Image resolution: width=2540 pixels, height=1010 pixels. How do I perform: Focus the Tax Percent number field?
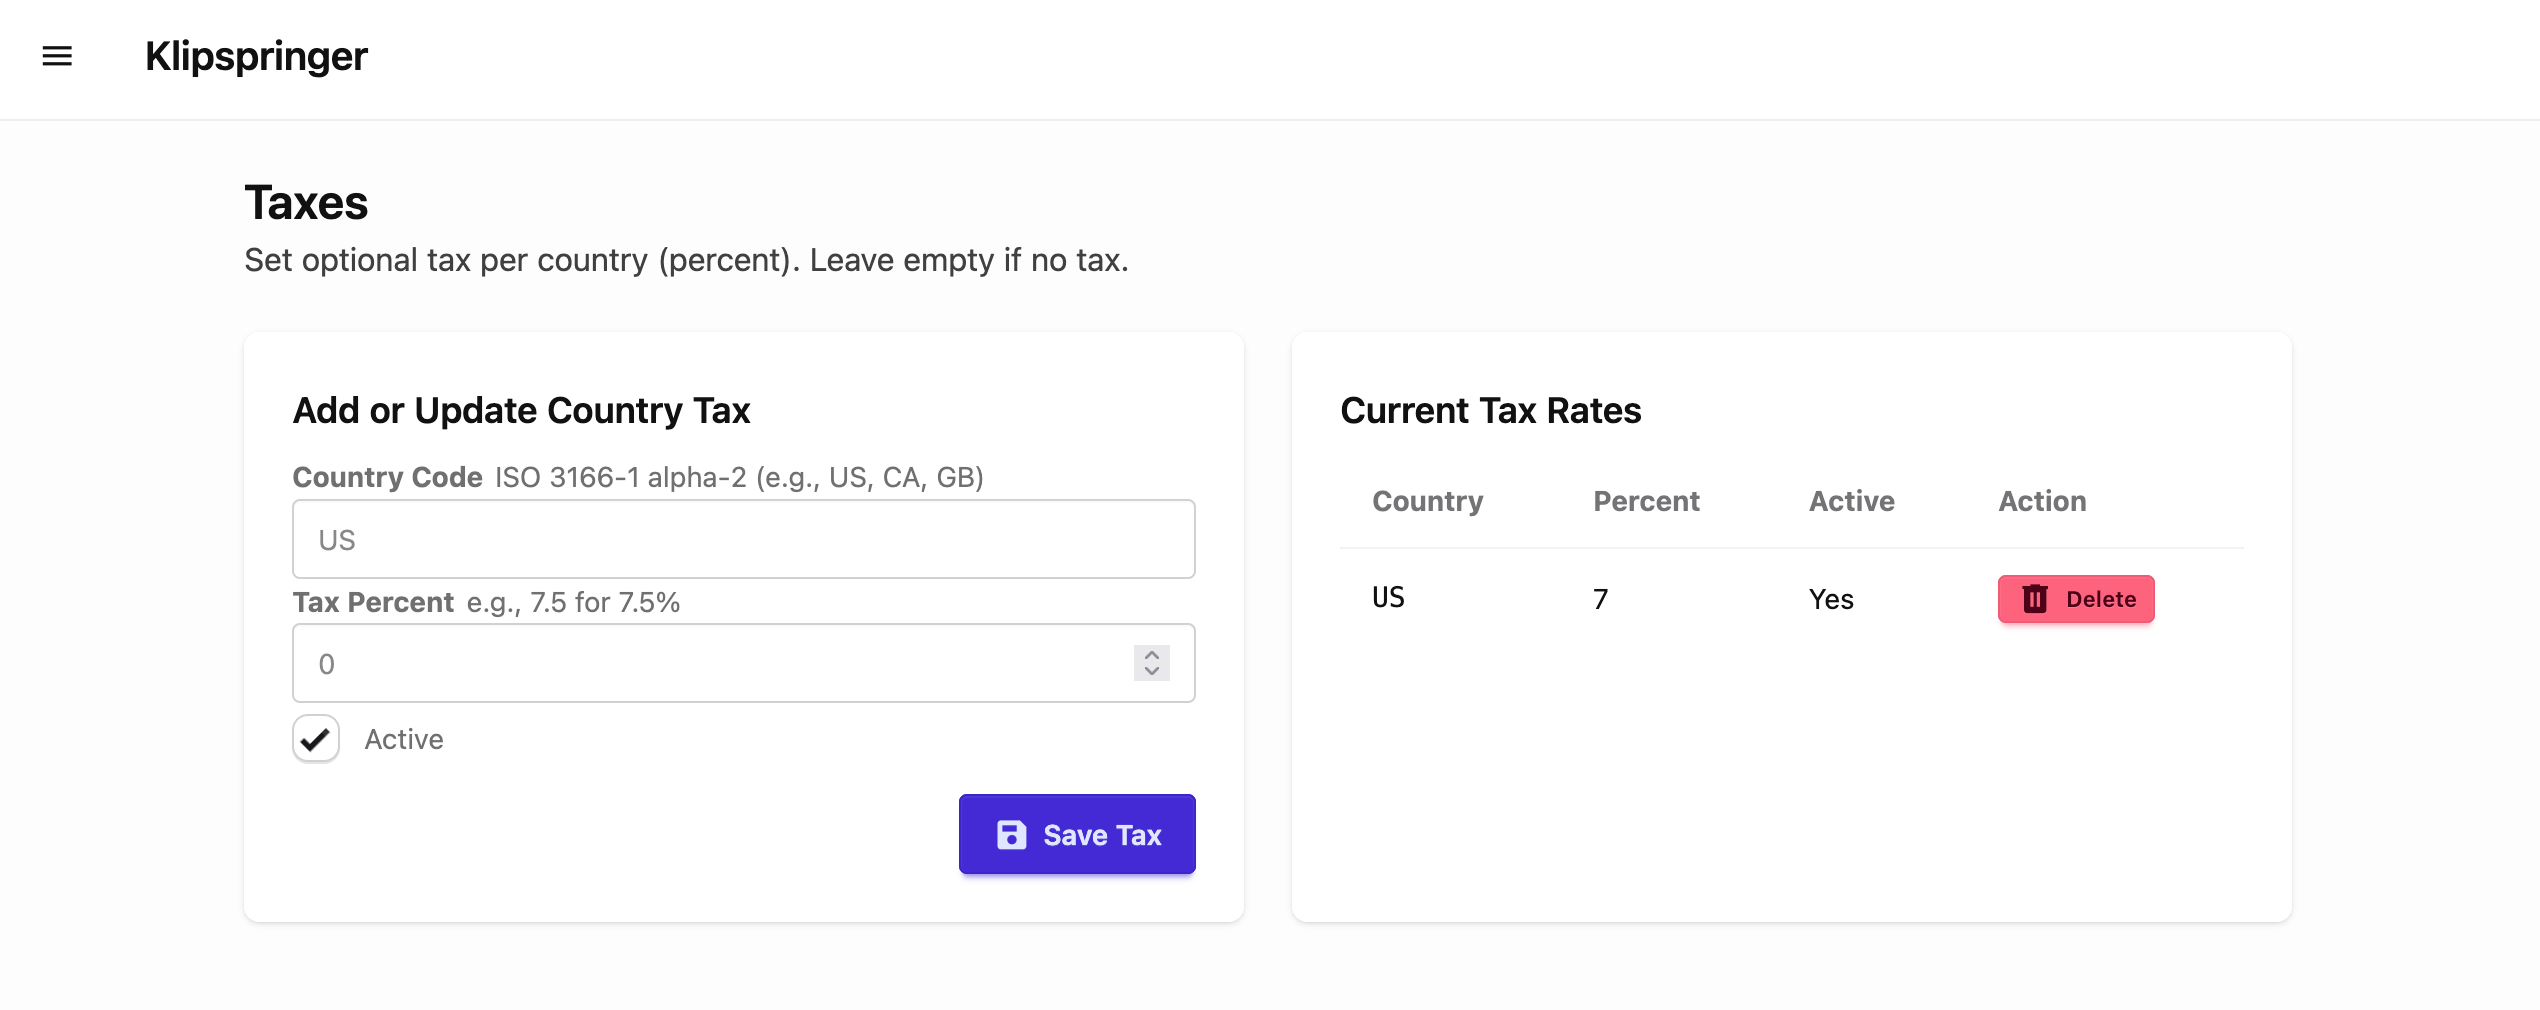pos(710,663)
